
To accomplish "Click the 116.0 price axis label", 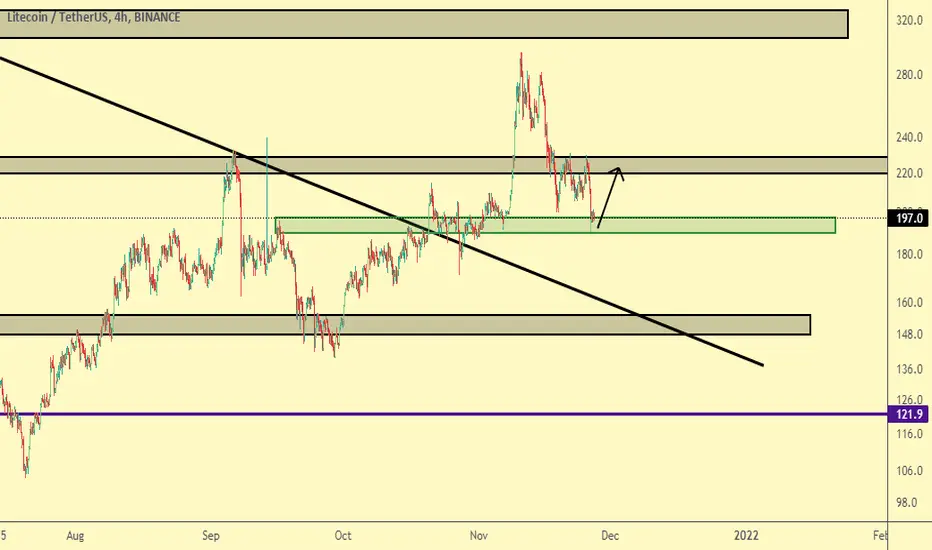I will coord(909,434).
